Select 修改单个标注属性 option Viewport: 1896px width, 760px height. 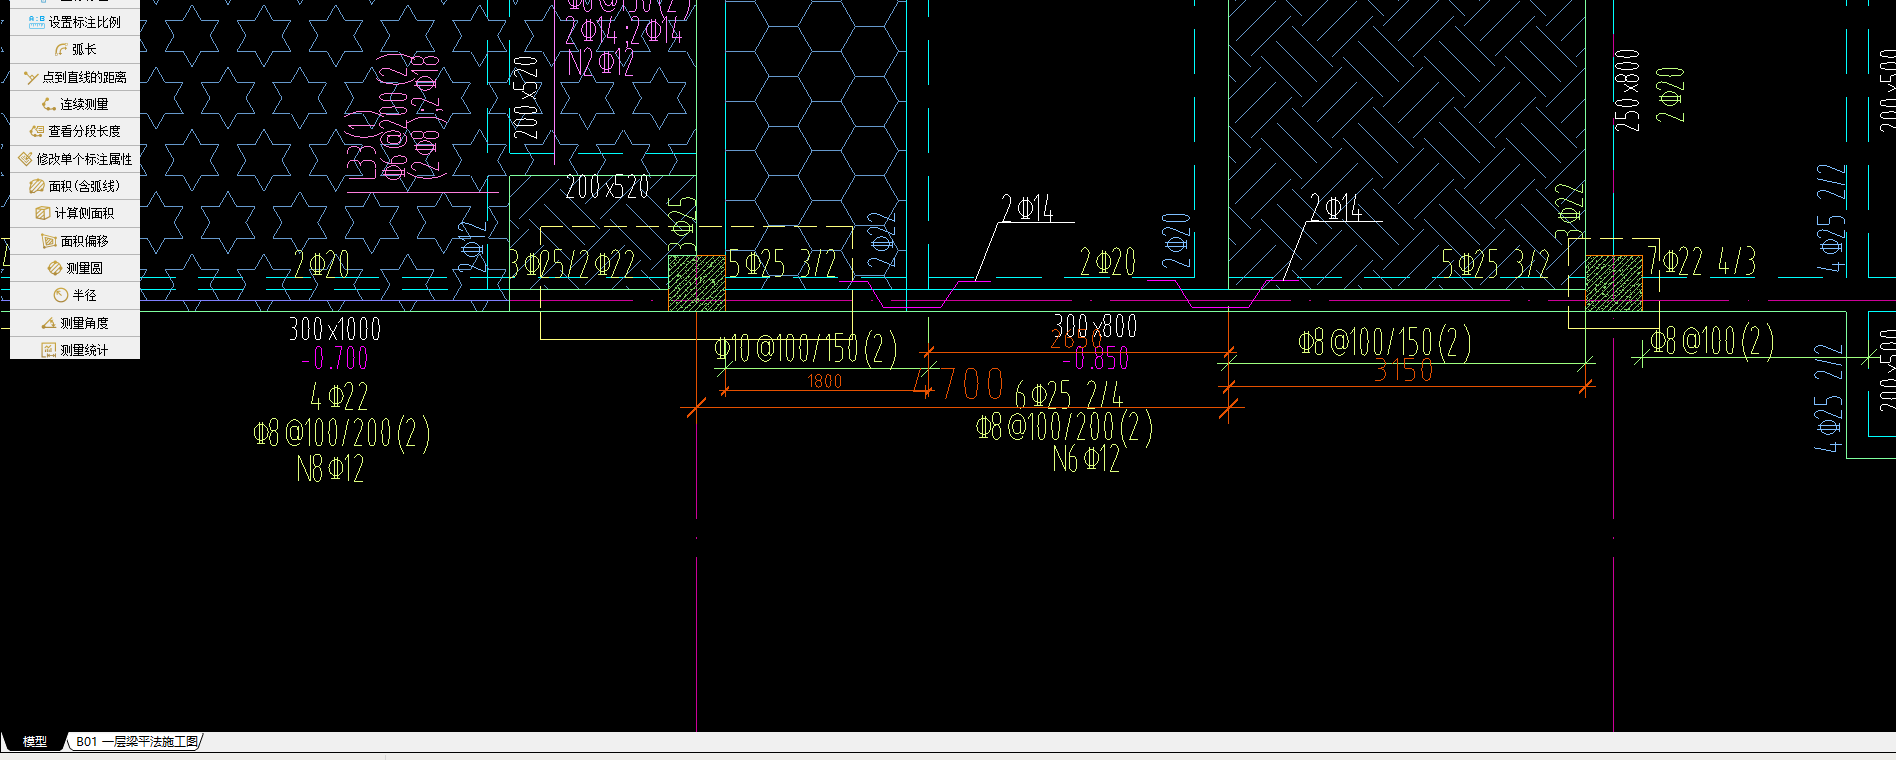(x=75, y=159)
